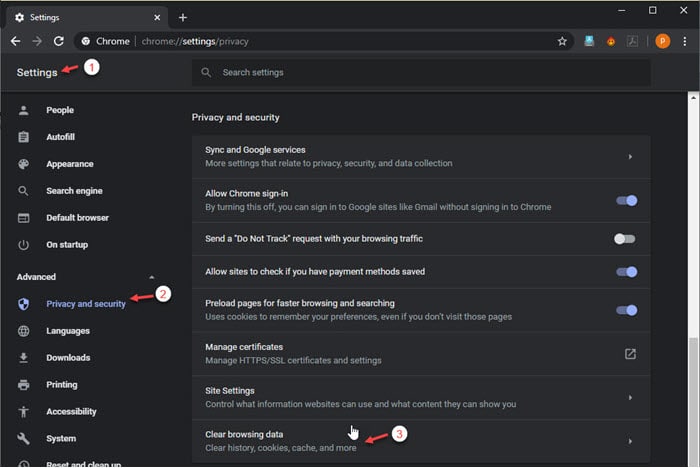Click the Search engine magnifier icon
Screen dimensions: 700x468
pyautogui.click(x=24, y=191)
